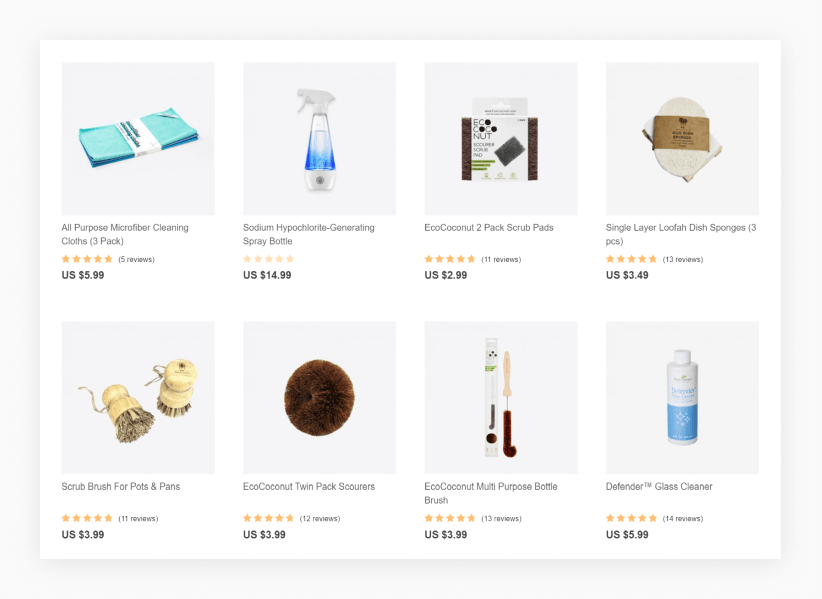
Task: Click star rating of Twin Pack Scourers
Action: [x=268, y=518]
